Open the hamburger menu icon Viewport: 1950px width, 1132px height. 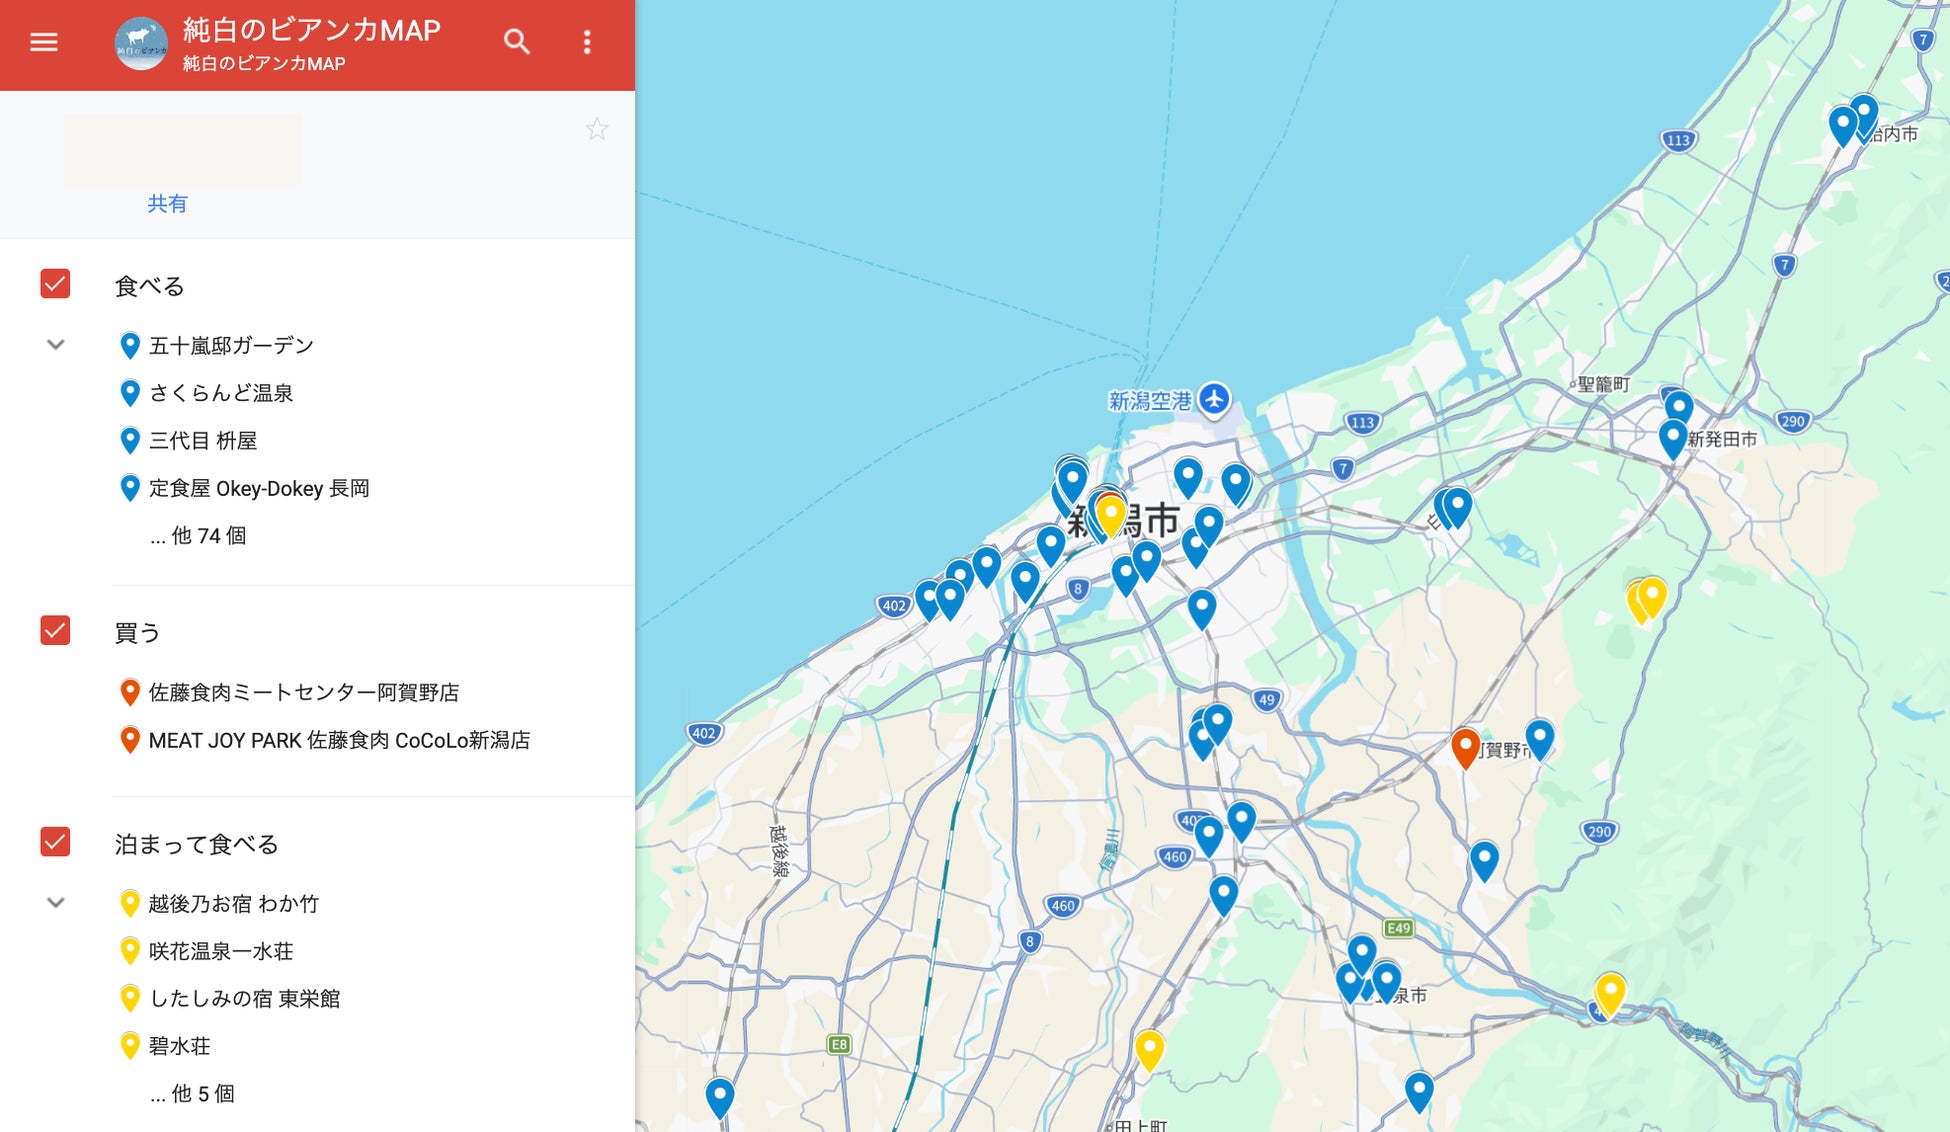point(44,42)
